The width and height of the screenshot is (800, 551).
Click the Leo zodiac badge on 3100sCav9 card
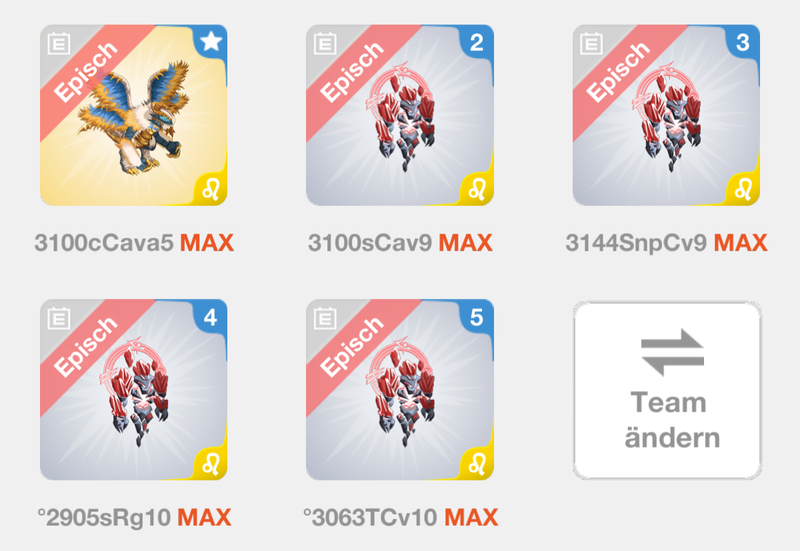tap(477, 189)
